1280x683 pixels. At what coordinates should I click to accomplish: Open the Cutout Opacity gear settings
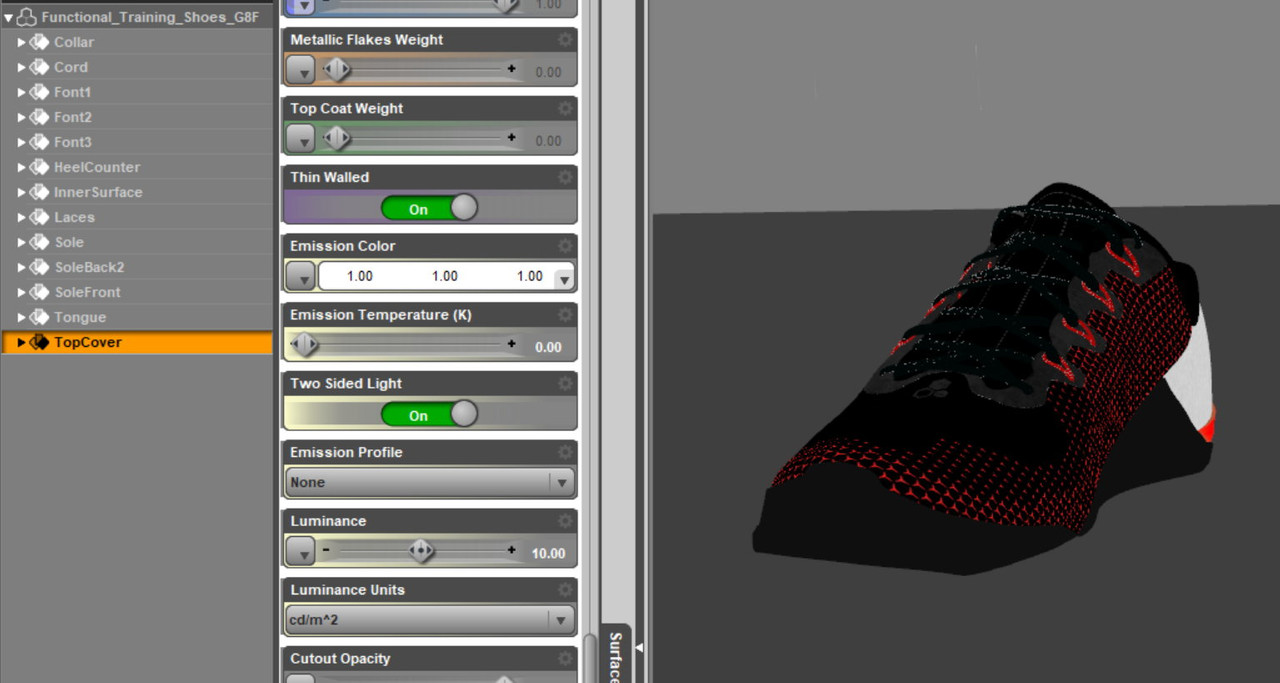tap(565, 659)
